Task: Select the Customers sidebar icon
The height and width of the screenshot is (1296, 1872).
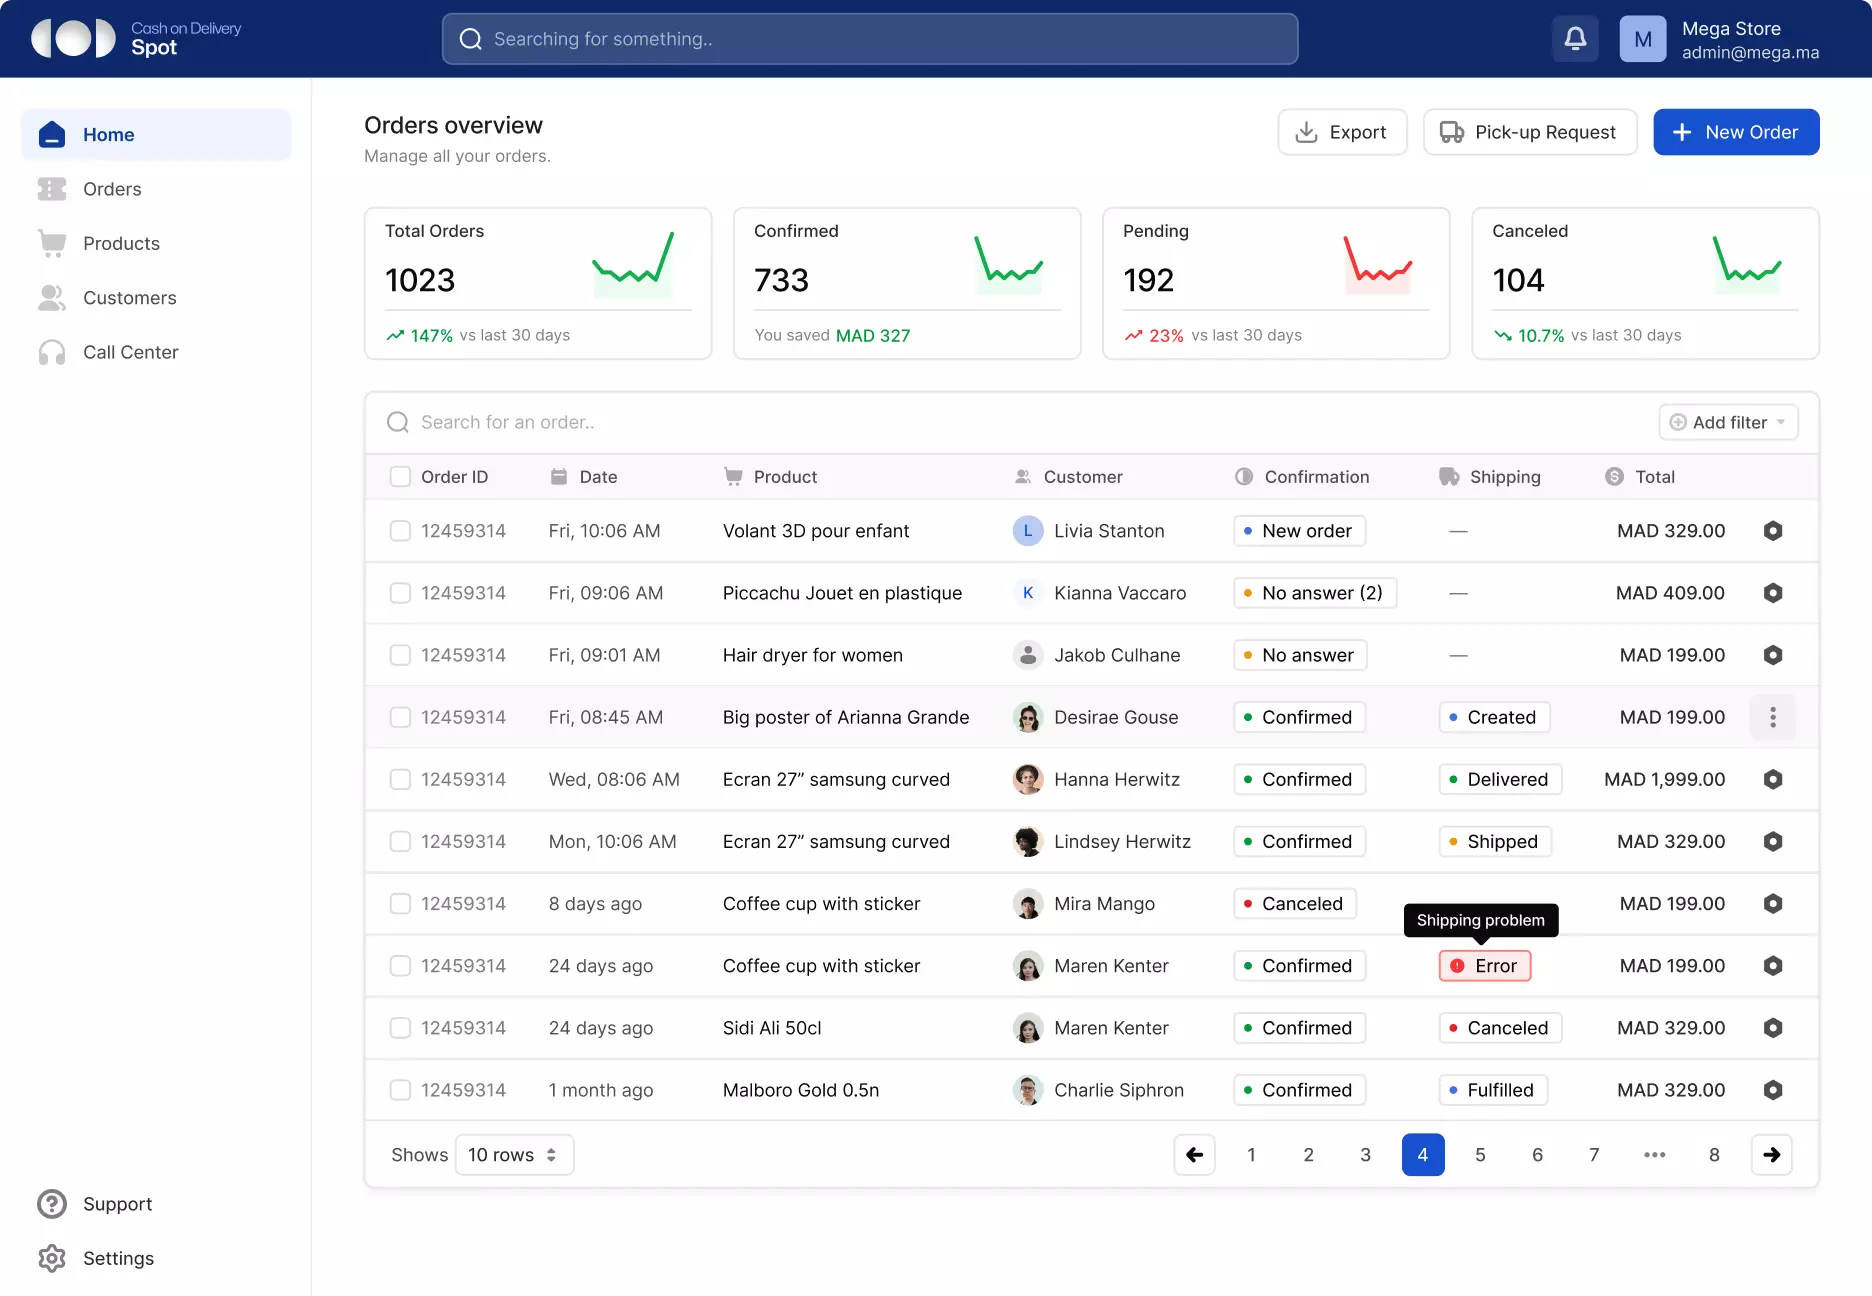Action: coord(51,297)
